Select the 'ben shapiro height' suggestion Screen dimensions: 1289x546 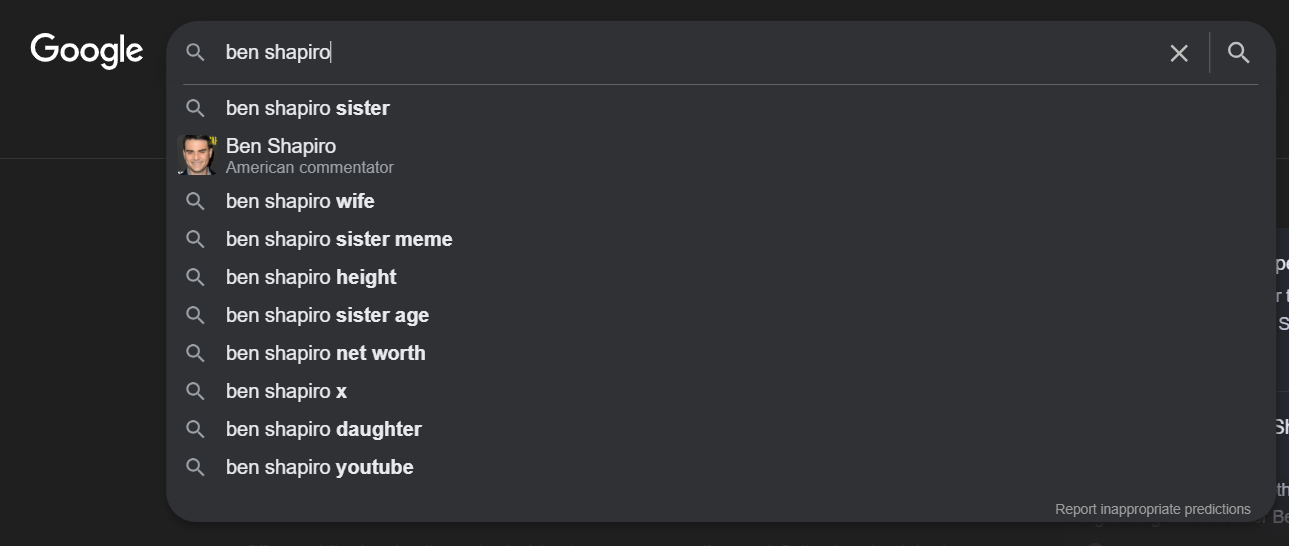point(311,277)
